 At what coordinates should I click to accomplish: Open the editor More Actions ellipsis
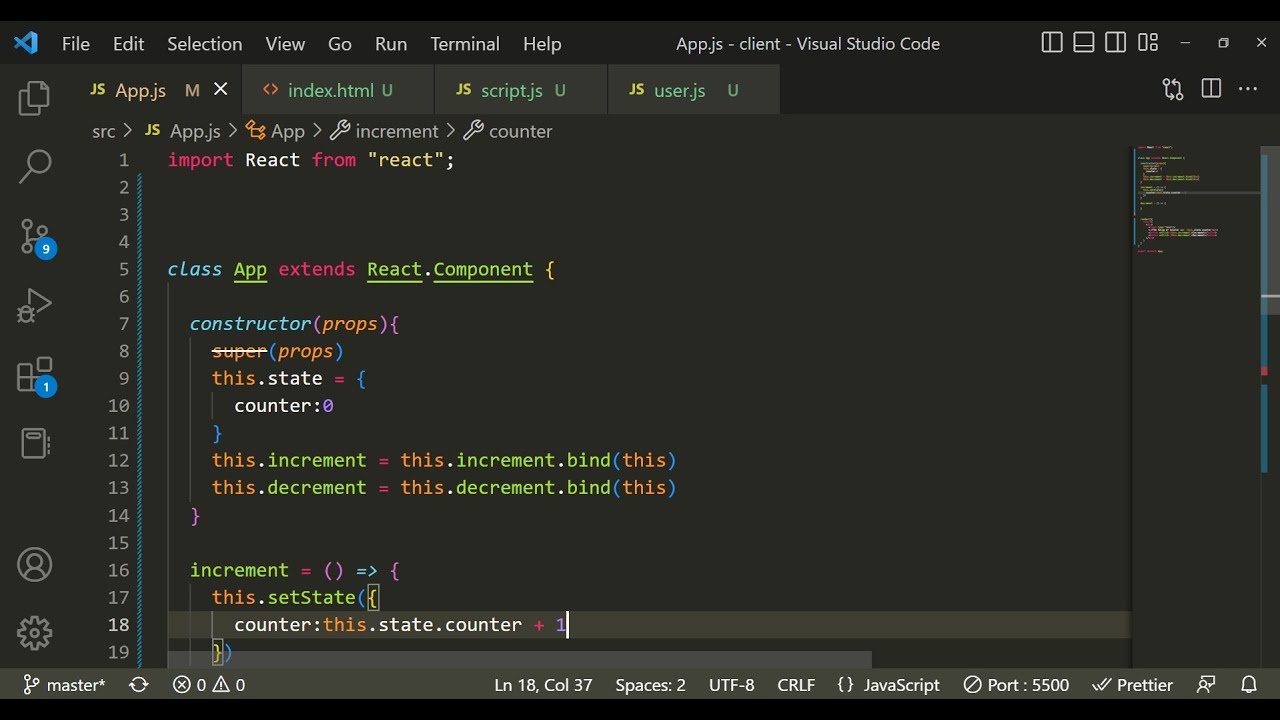[1248, 89]
